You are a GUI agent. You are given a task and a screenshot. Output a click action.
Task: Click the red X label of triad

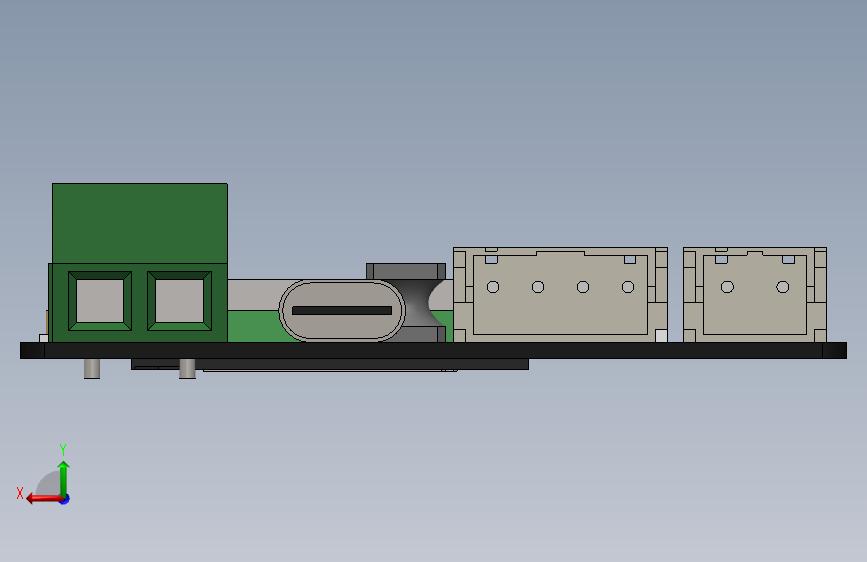(20, 493)
